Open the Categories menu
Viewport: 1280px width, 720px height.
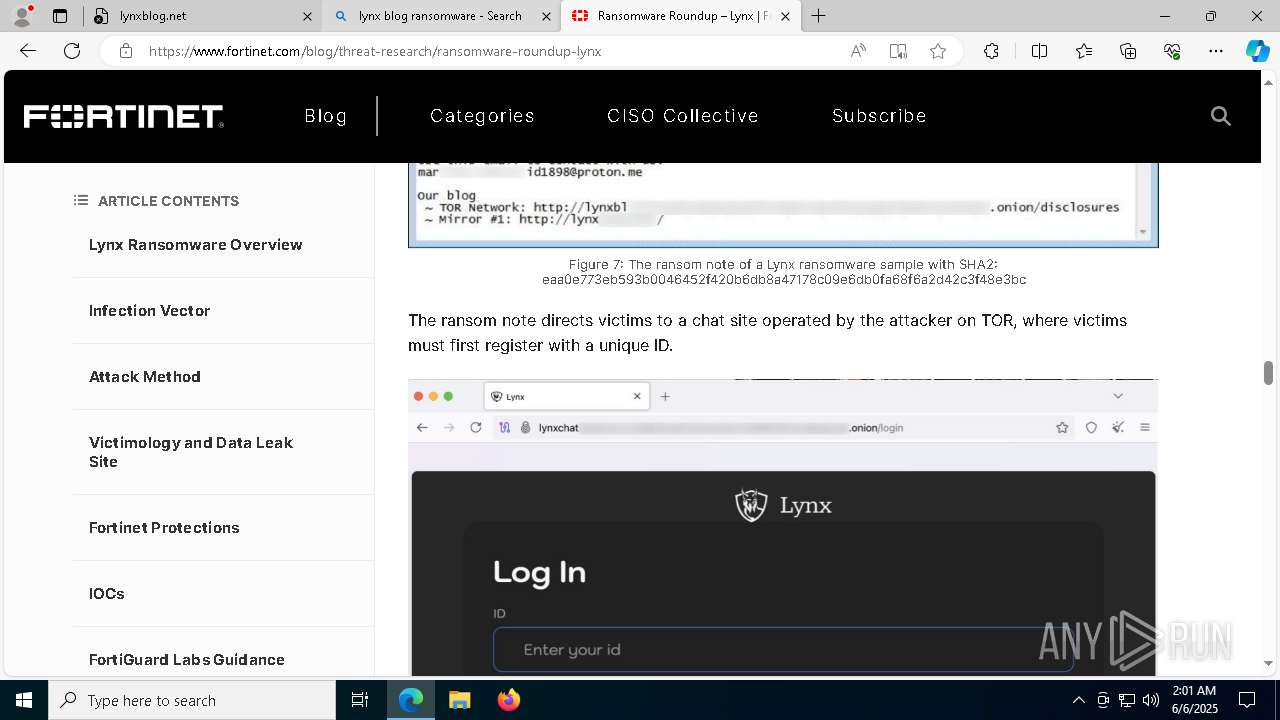point(482,116)
